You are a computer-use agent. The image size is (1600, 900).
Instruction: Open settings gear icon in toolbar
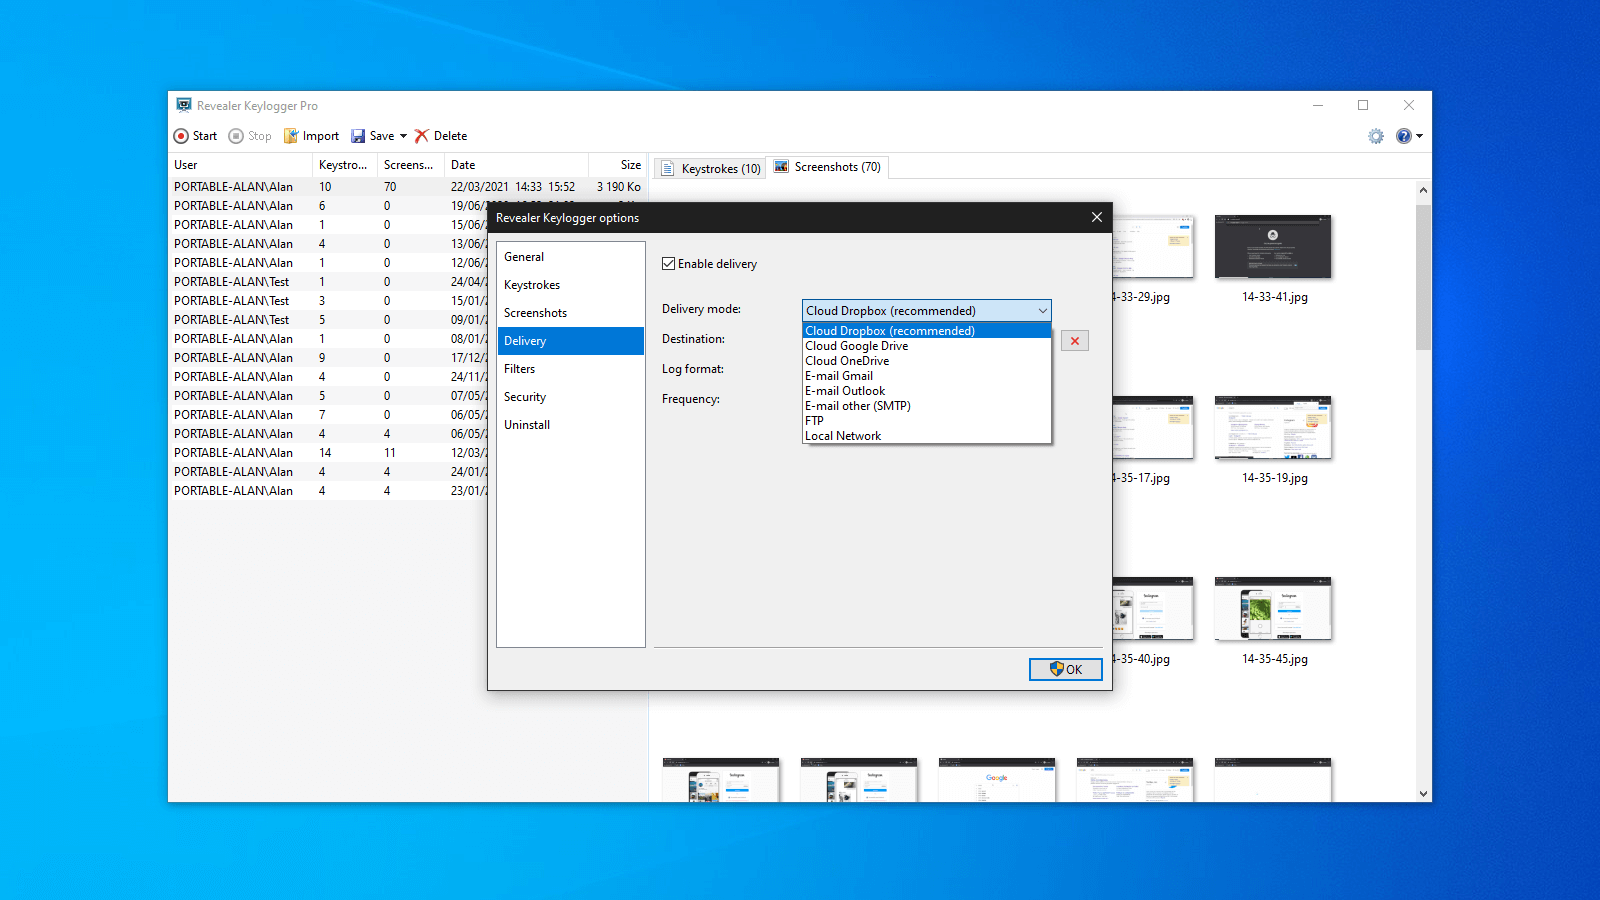point(1376,136)
